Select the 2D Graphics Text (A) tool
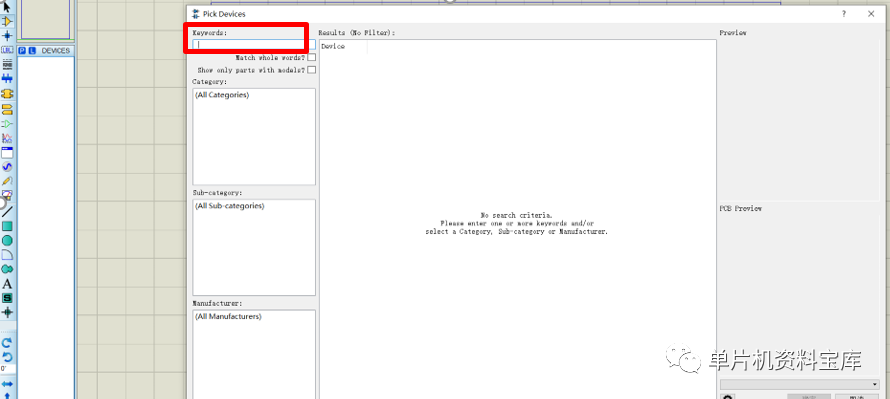 coord(7,284)
